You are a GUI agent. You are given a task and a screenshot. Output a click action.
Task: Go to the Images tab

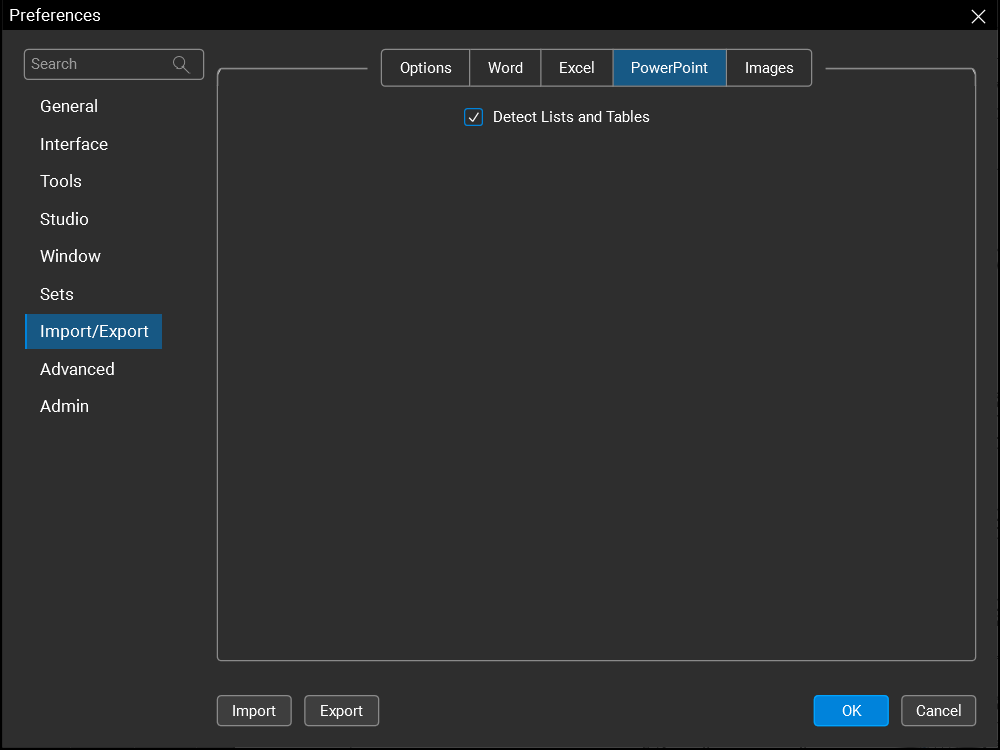tap(768, 68)
